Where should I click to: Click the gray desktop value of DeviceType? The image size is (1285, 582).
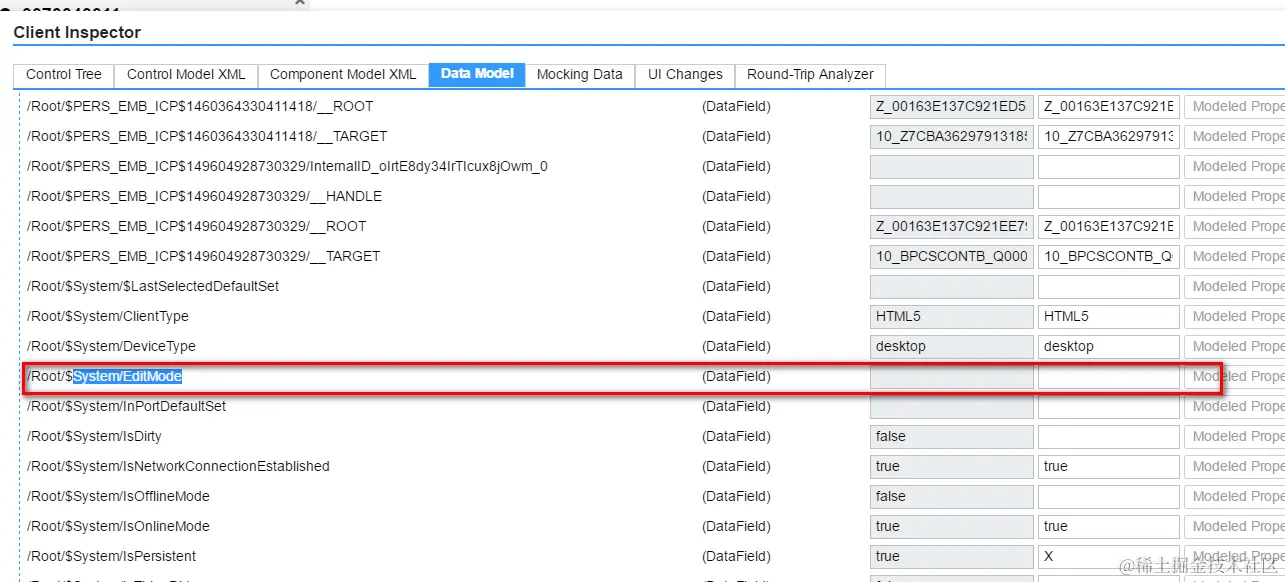pos(952,347)
